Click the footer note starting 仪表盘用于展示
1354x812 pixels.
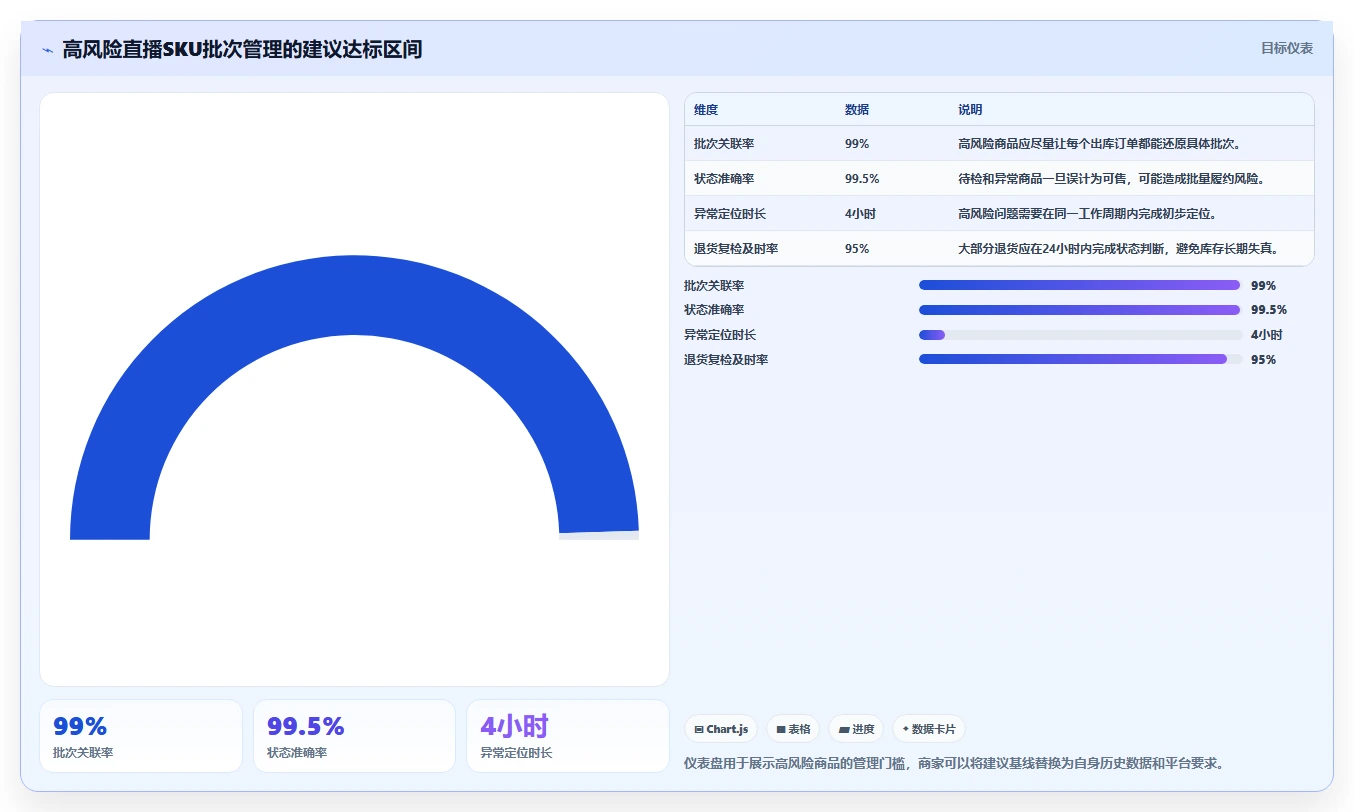pos(954,763)
